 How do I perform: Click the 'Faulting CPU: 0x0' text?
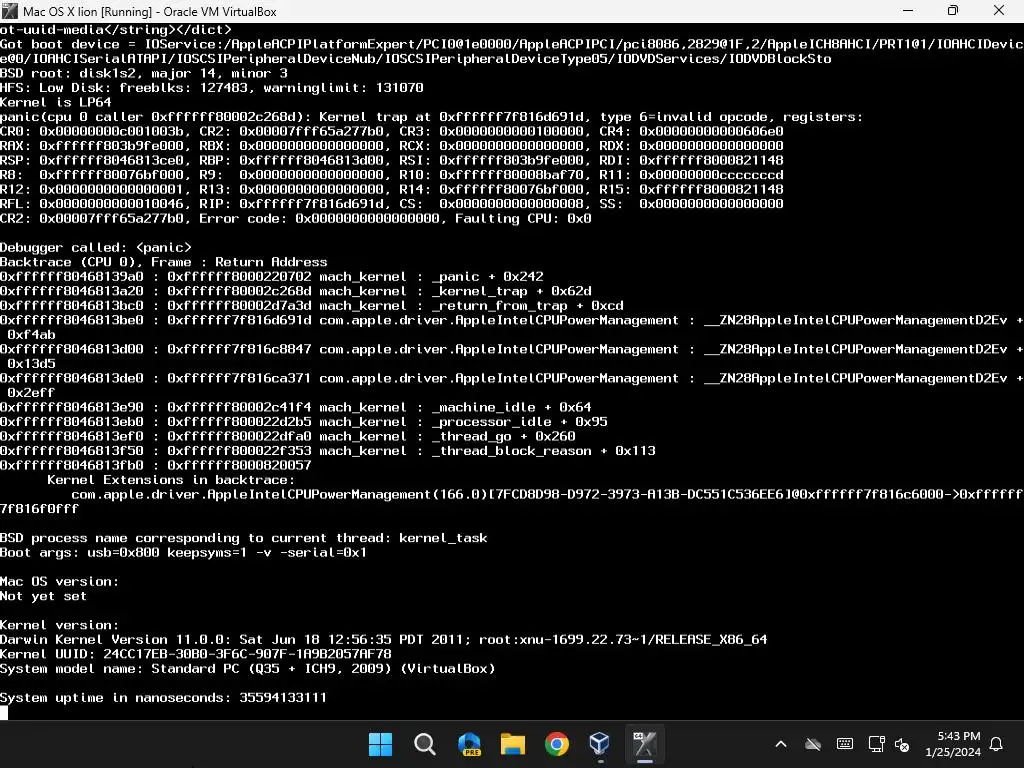point(523,219)
